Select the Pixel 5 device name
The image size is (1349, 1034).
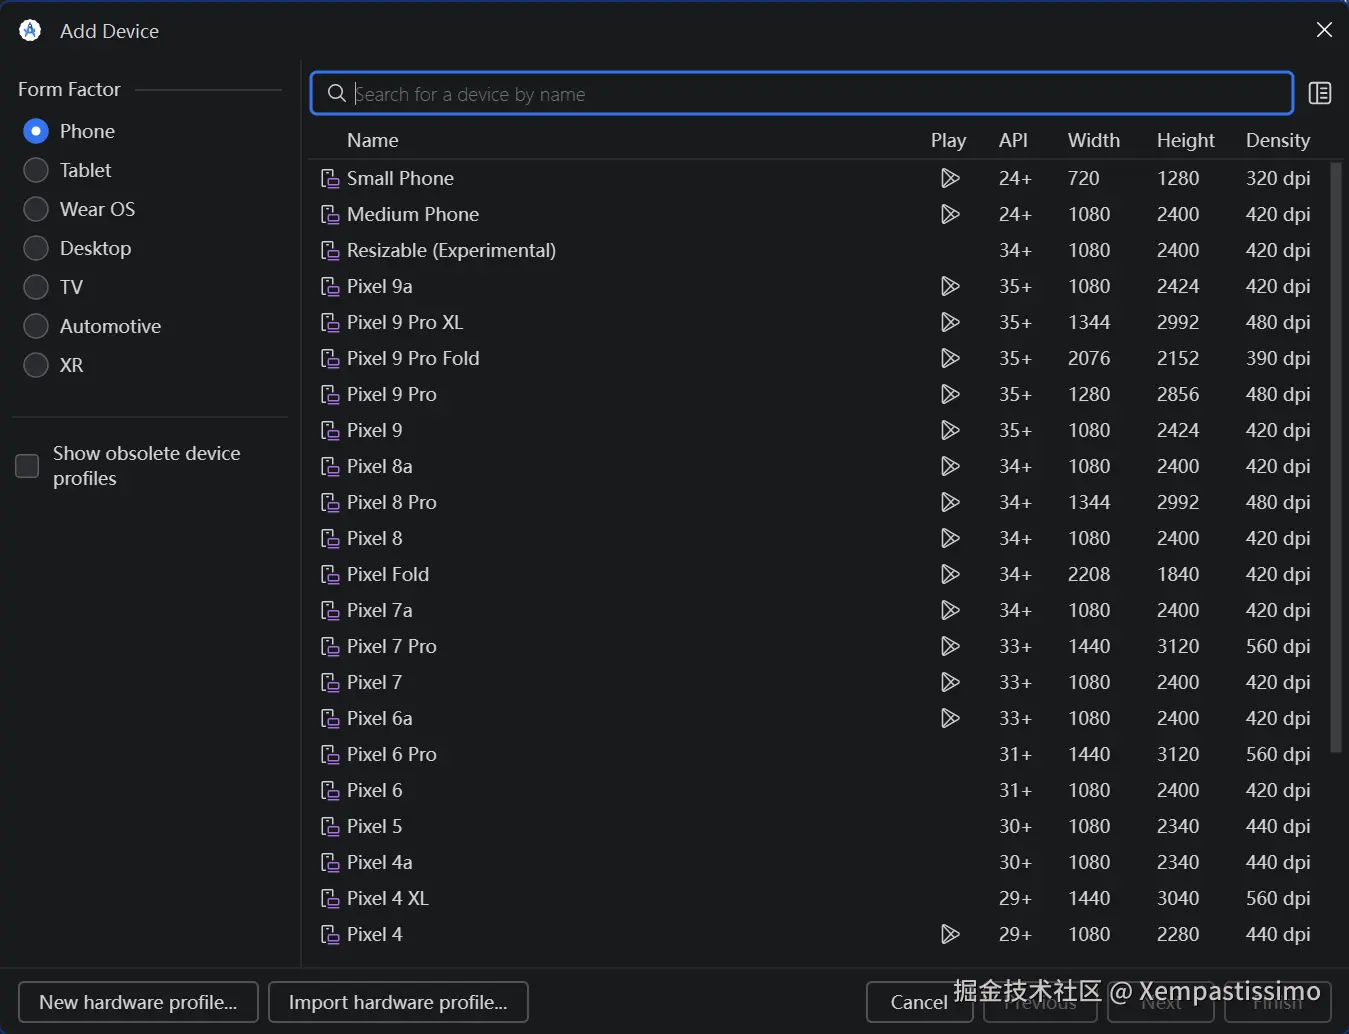(375, 826)
